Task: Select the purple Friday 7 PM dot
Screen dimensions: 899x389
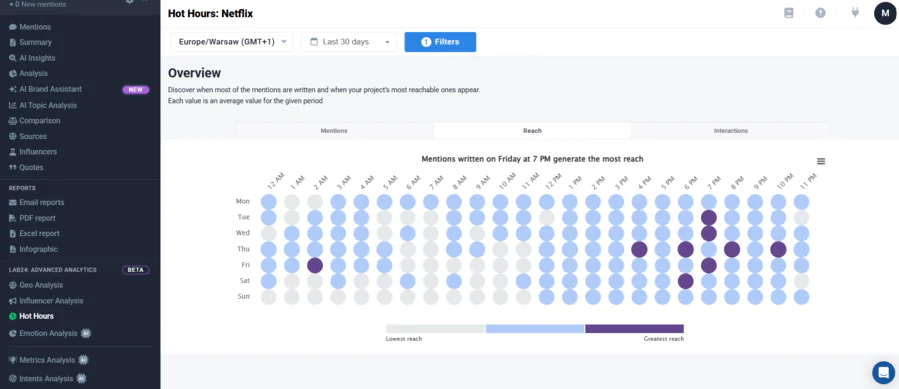Action: [x=709, y=266]
